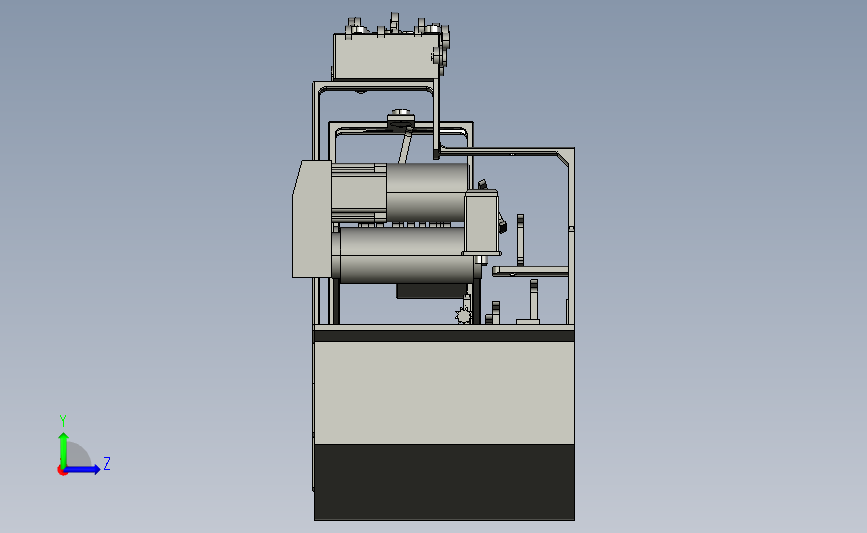Select the upper motor cylinder in the model

click(x=426, y=192)
